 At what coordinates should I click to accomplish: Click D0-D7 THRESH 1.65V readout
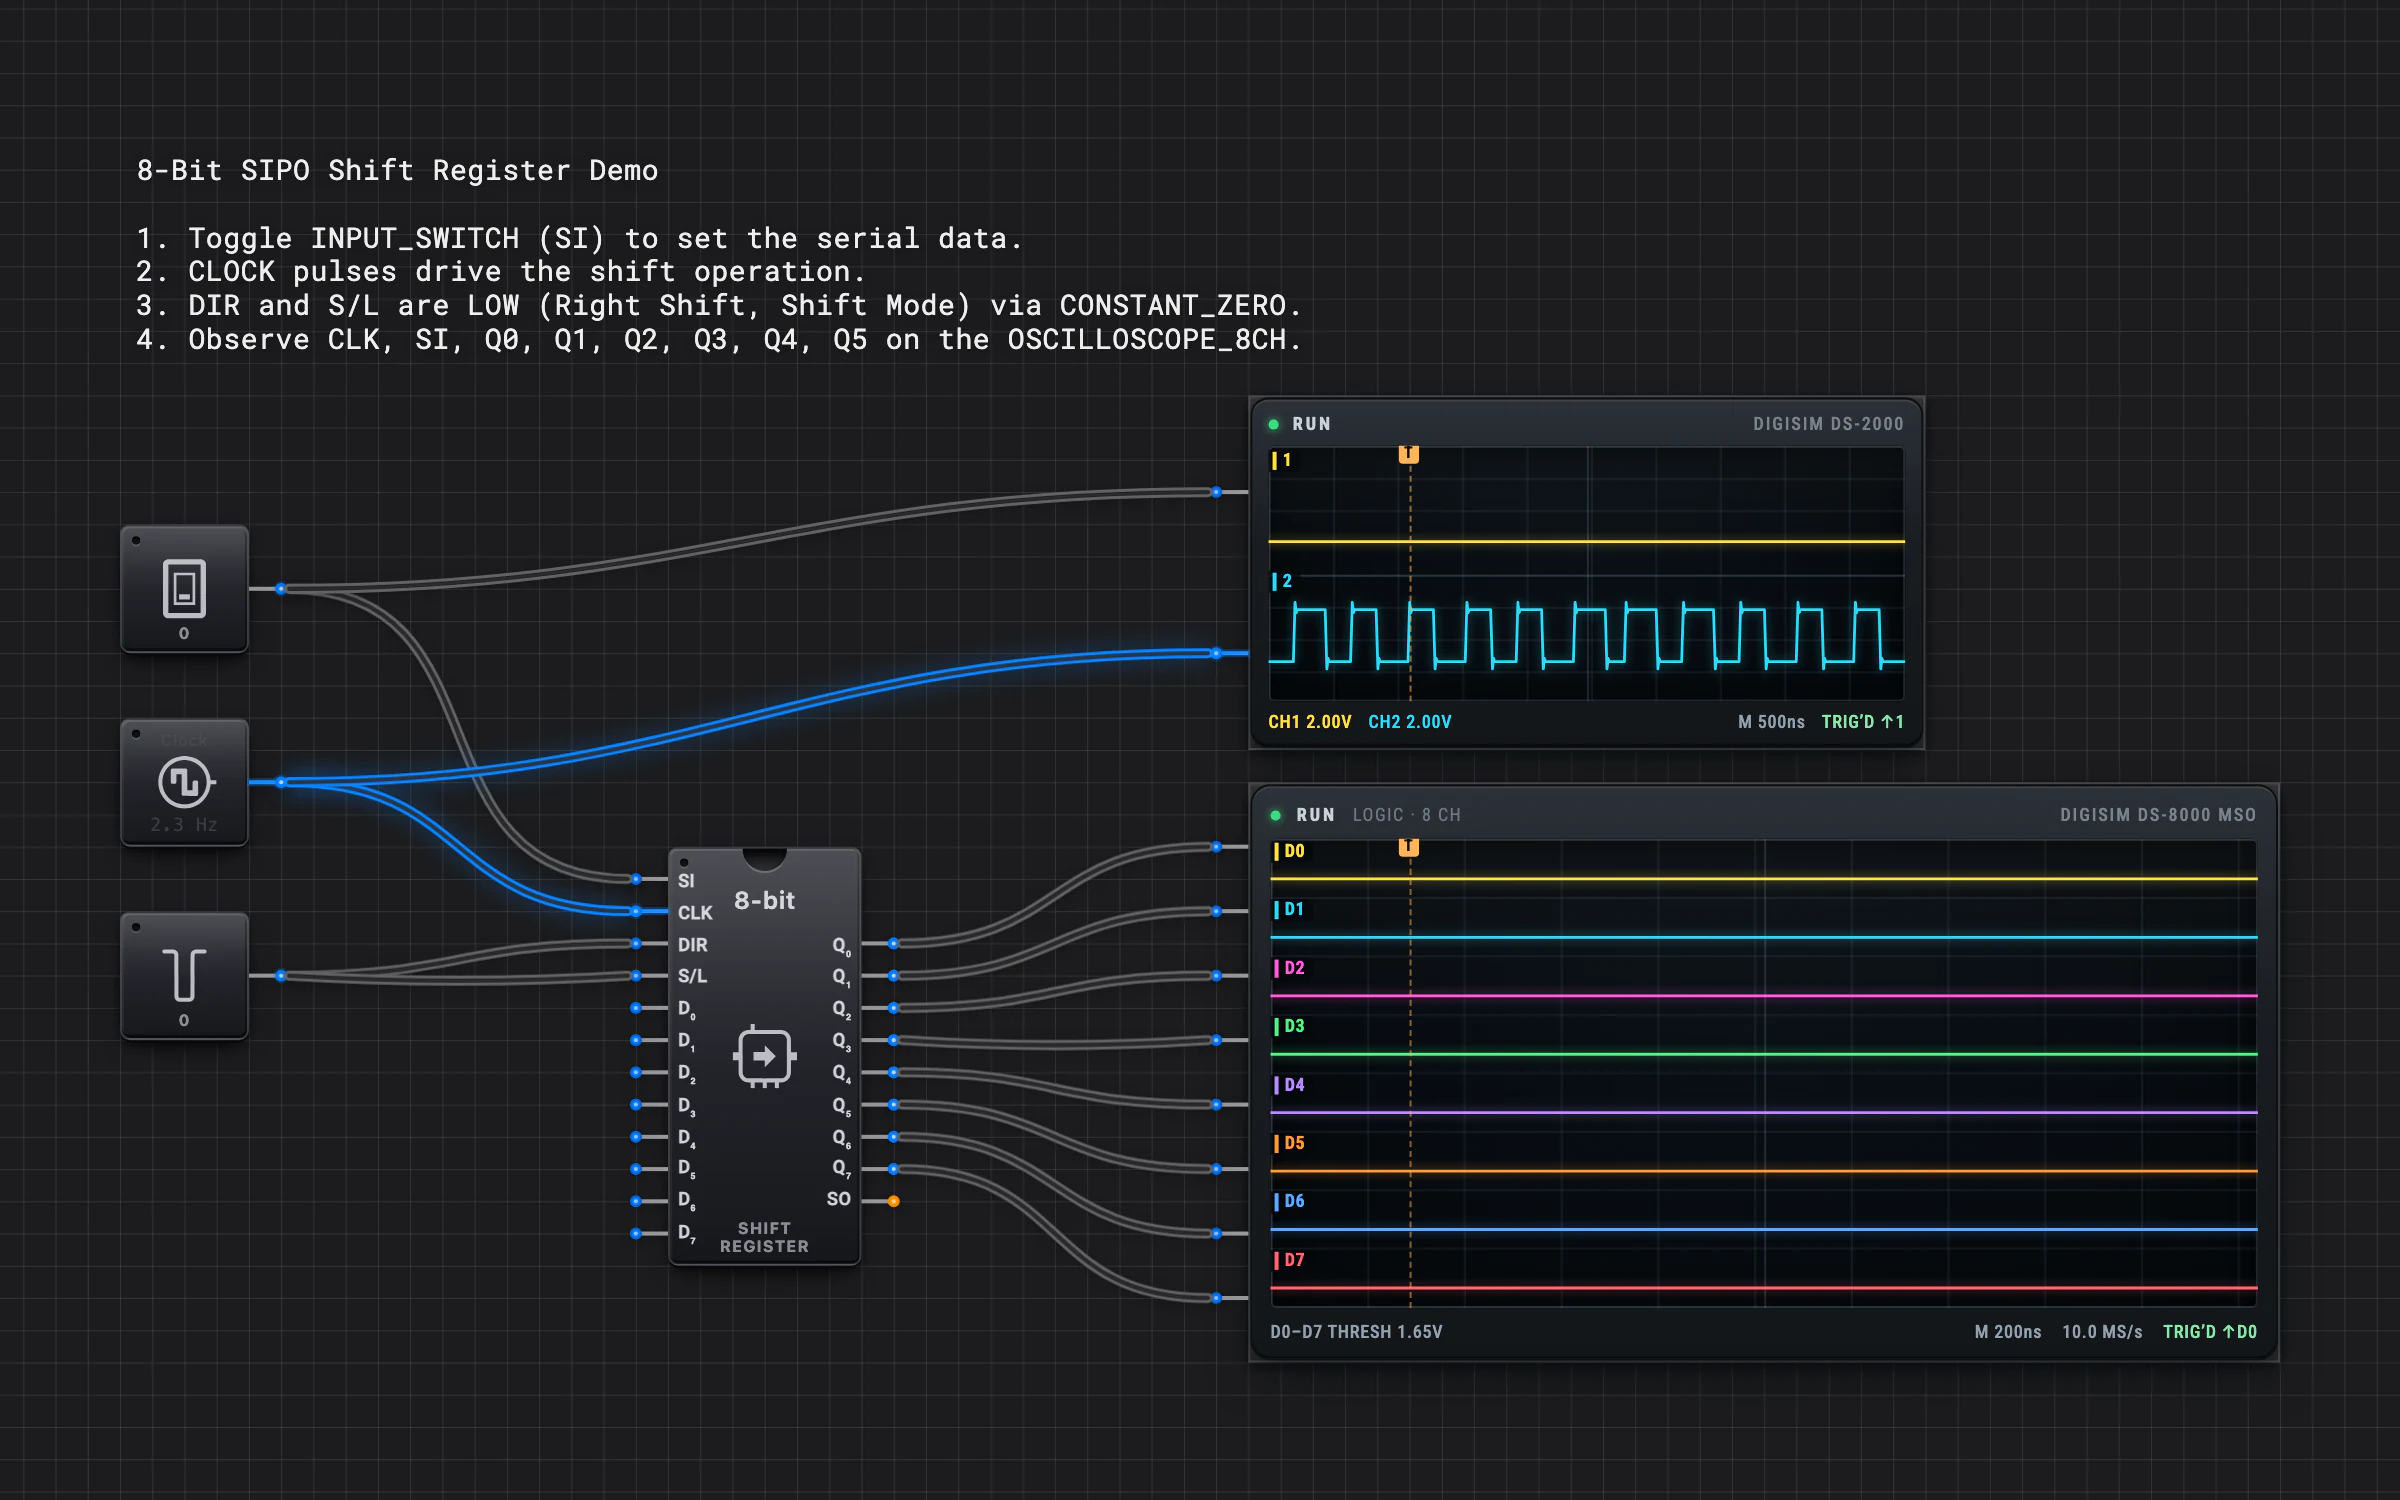(x=1356, y=1332)
